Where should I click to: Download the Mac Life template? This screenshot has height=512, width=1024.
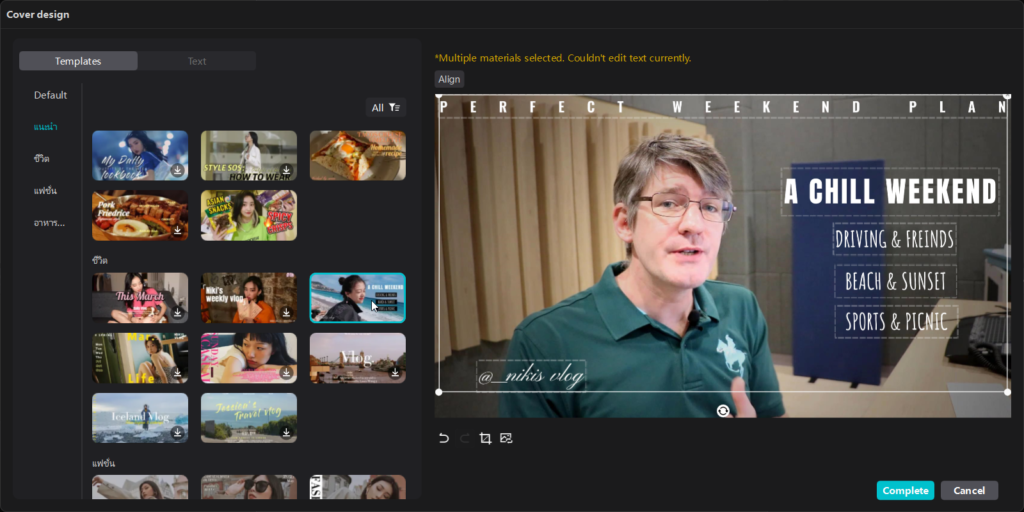click(177, 372)
